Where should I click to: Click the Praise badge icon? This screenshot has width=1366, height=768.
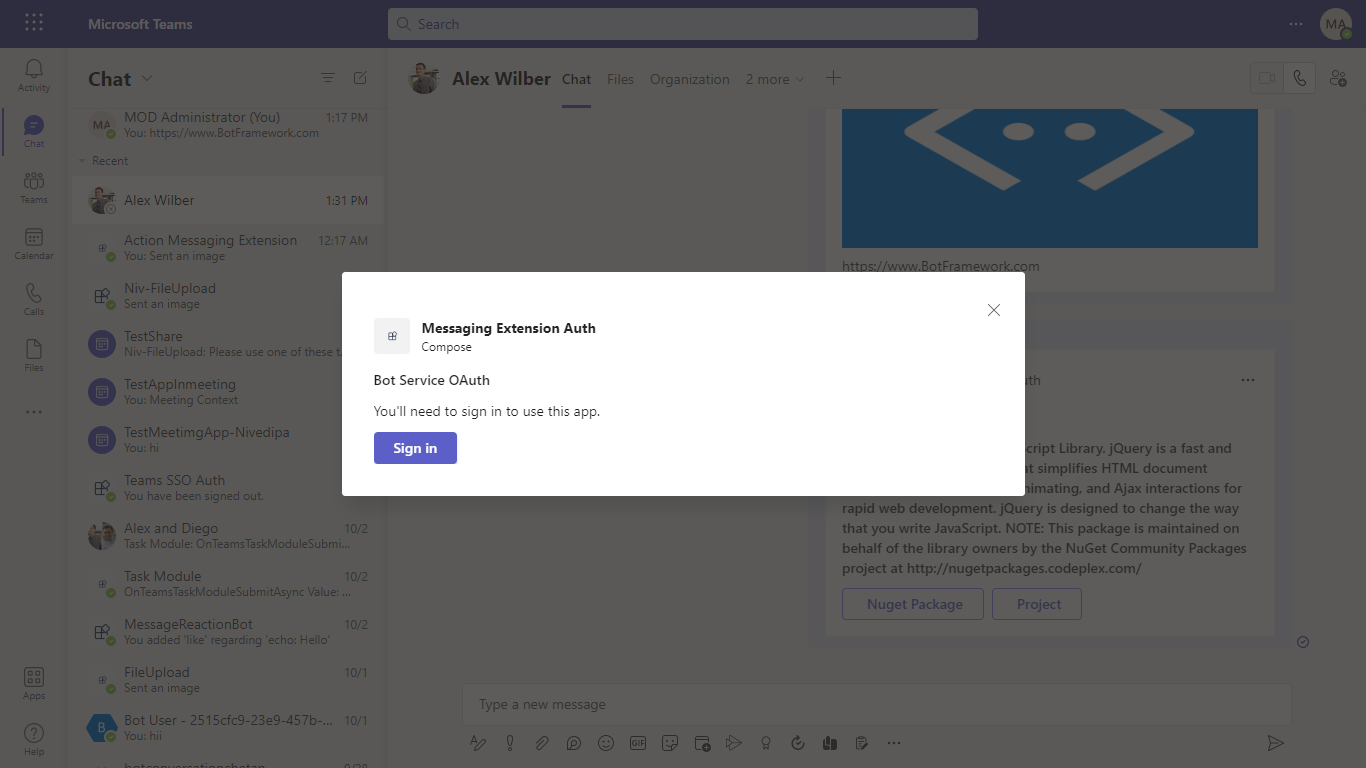coord(766,743)
